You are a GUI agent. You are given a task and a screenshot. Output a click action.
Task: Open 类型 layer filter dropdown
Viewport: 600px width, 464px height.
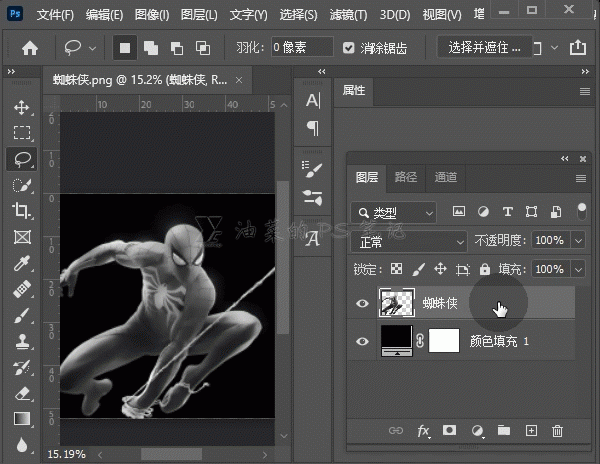click(394, 213)
